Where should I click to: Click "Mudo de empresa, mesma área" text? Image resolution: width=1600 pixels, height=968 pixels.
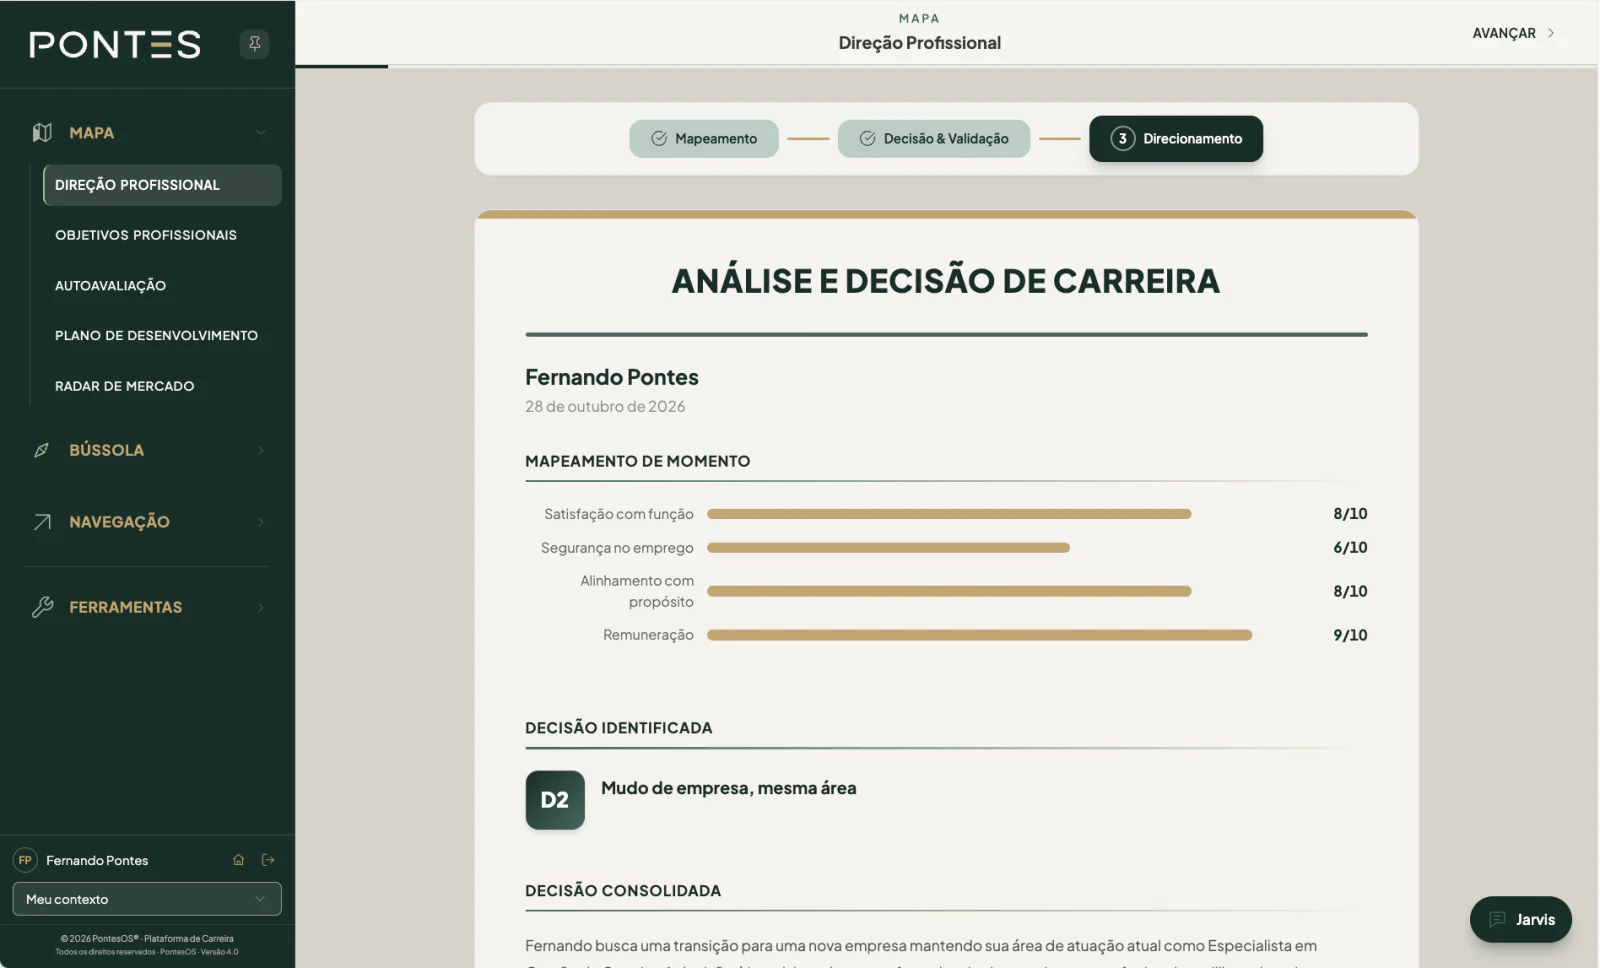pos(728,788)
